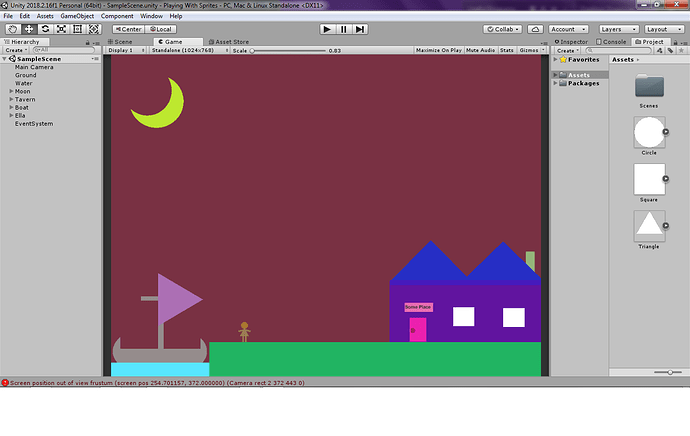The height and width of the screenshot is (436, 690).
Task: Switch to the Console tab
Action: tap(611, 42)
